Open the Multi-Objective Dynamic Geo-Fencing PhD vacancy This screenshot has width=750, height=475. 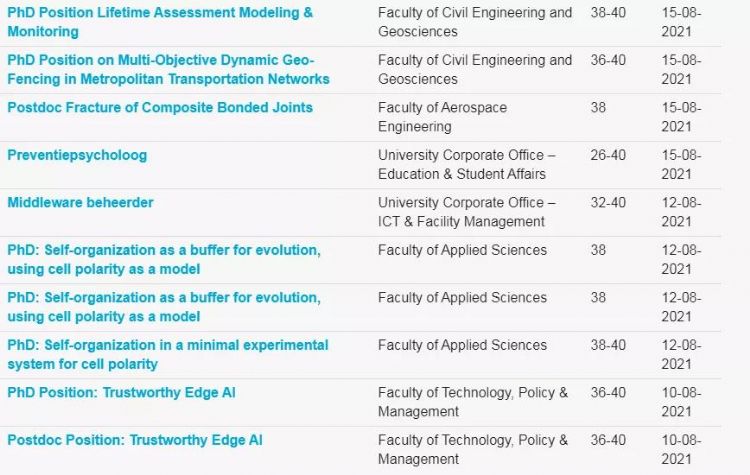168,69
